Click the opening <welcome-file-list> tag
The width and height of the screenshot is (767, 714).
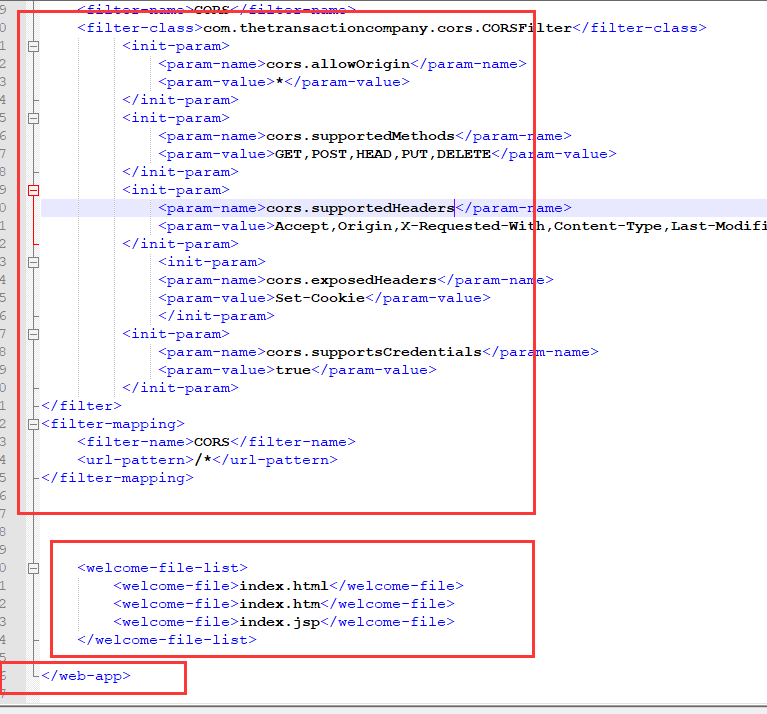coord(162,568)
